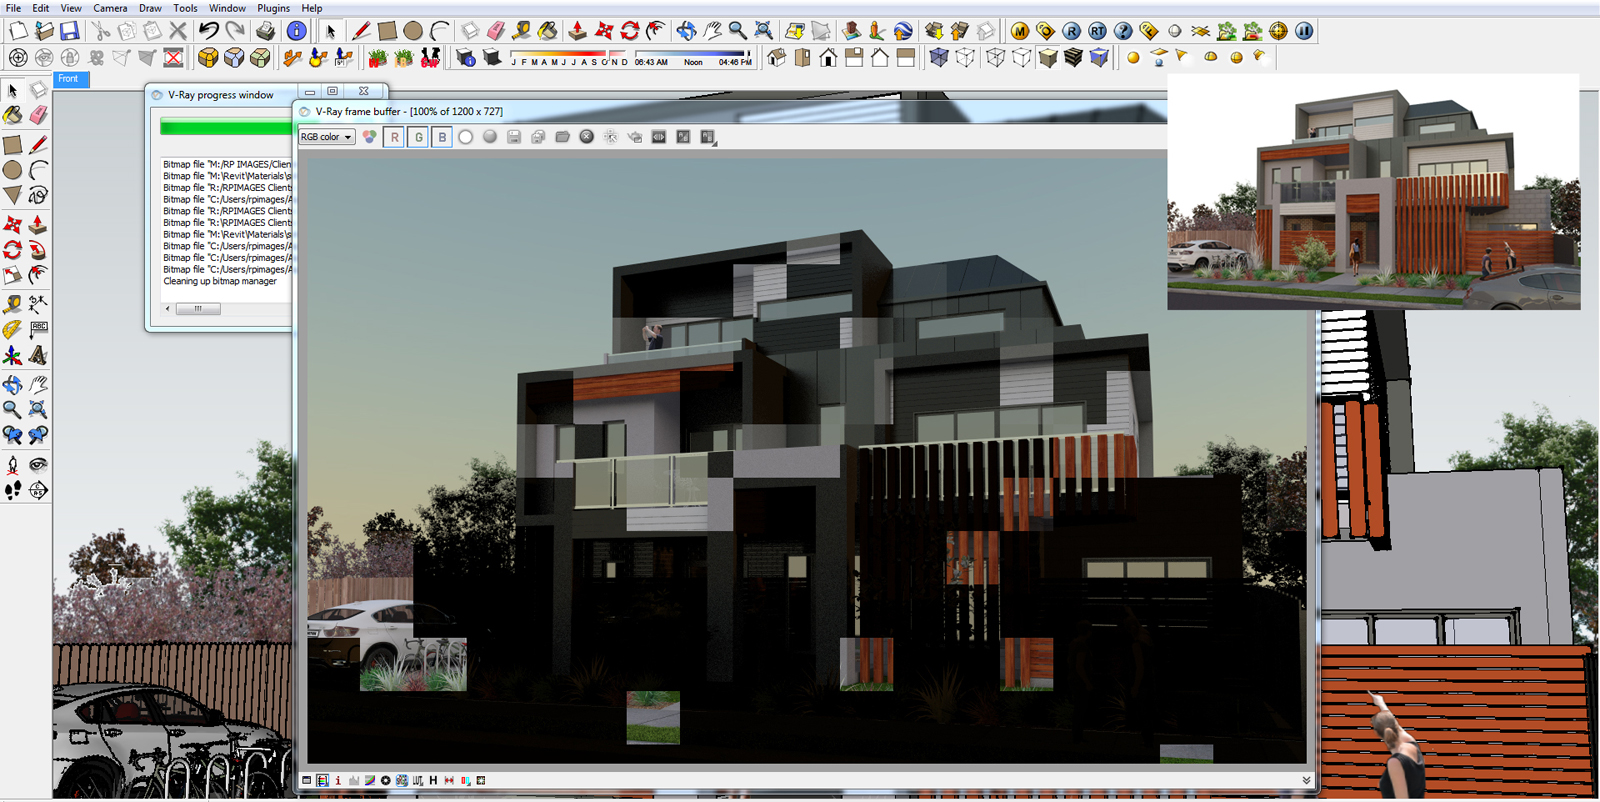Switch to alpha channel white circle

point(466,137)
